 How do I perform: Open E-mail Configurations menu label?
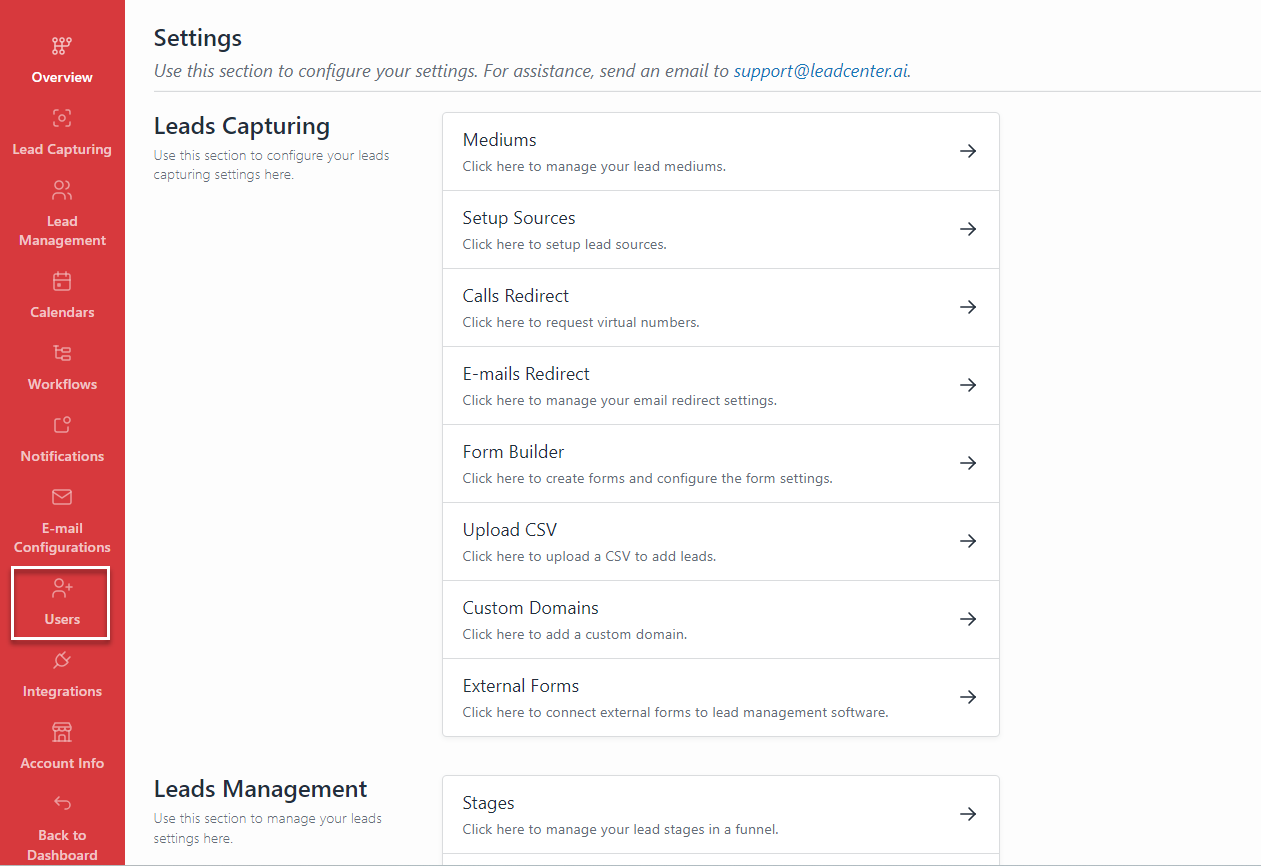62,538
